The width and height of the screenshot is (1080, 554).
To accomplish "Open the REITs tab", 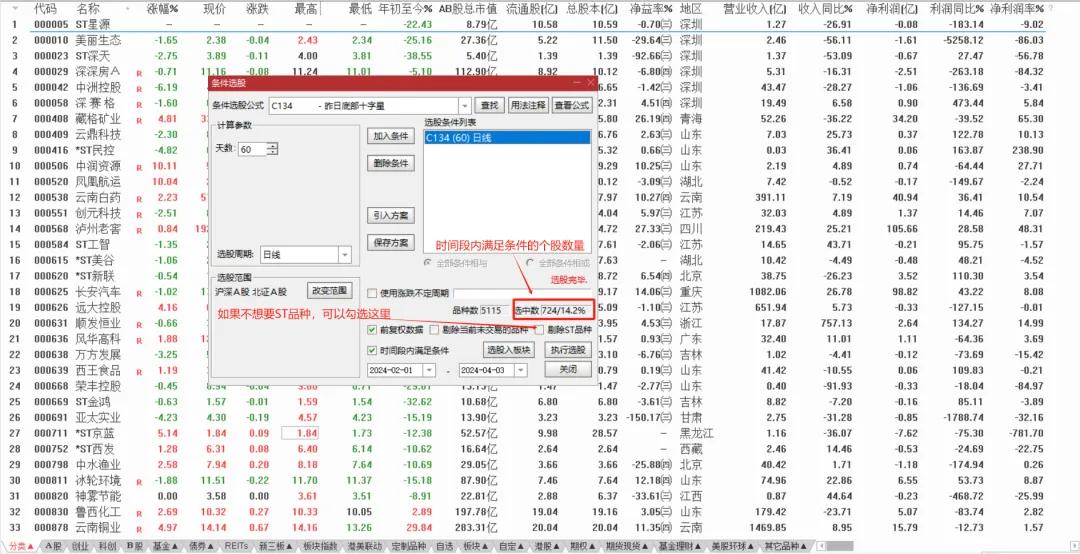I will click(x=236, y=546).
